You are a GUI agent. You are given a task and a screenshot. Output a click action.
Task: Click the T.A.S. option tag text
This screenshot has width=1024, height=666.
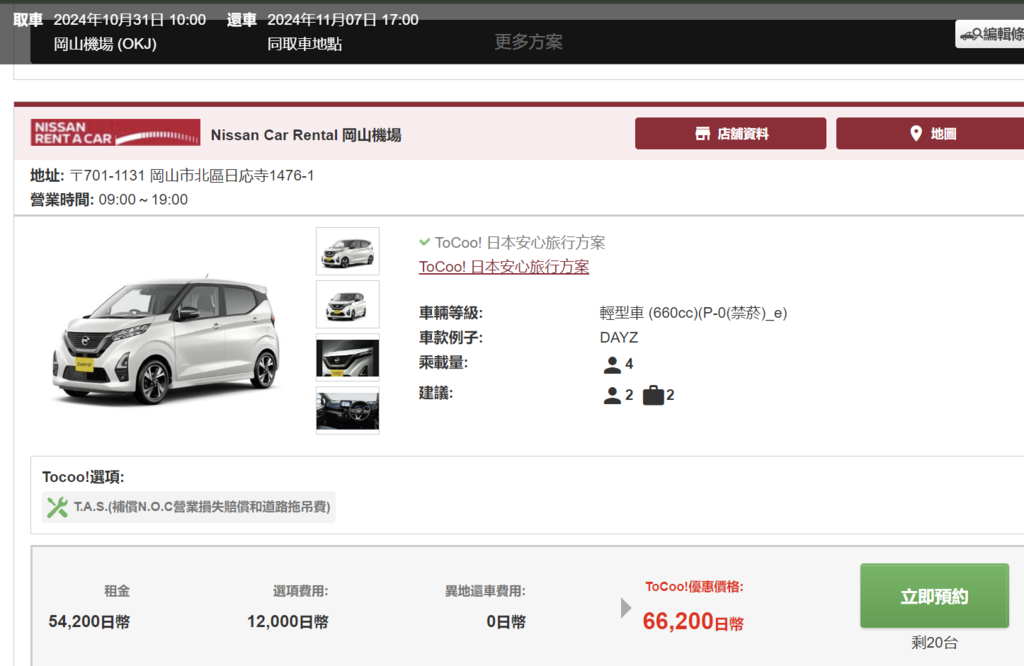[202, 507]
